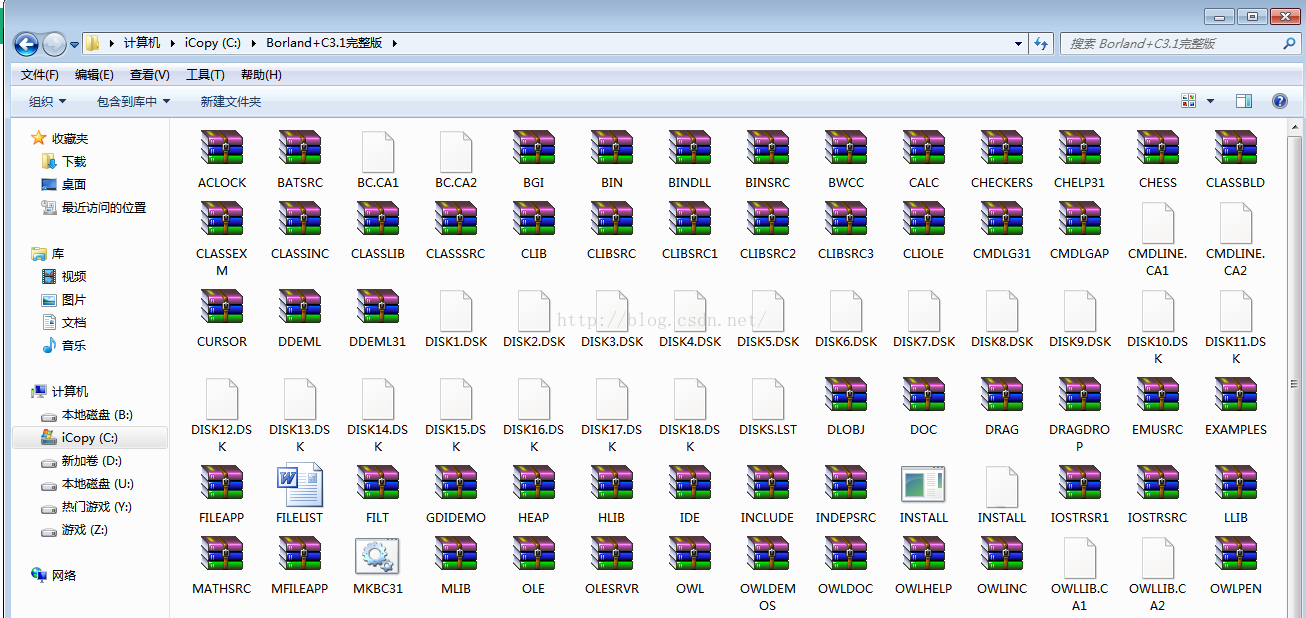Change the view icon button
The image size is (1306, 618).
(x=1189, y=101)
